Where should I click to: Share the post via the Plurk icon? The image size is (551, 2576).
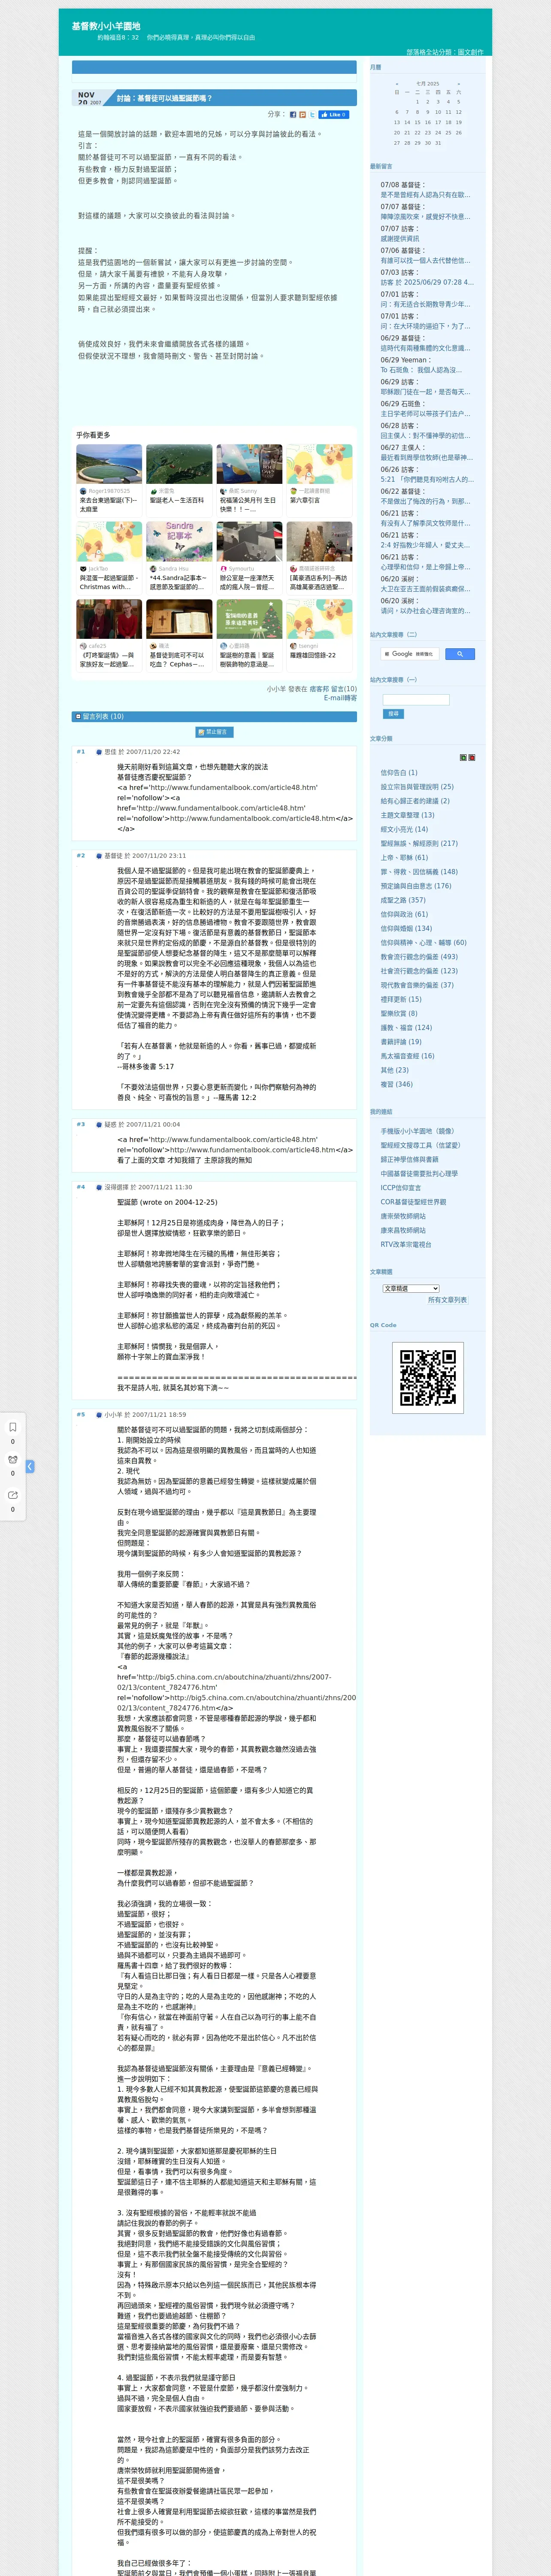pyautogui.click(x=302, y=115)
